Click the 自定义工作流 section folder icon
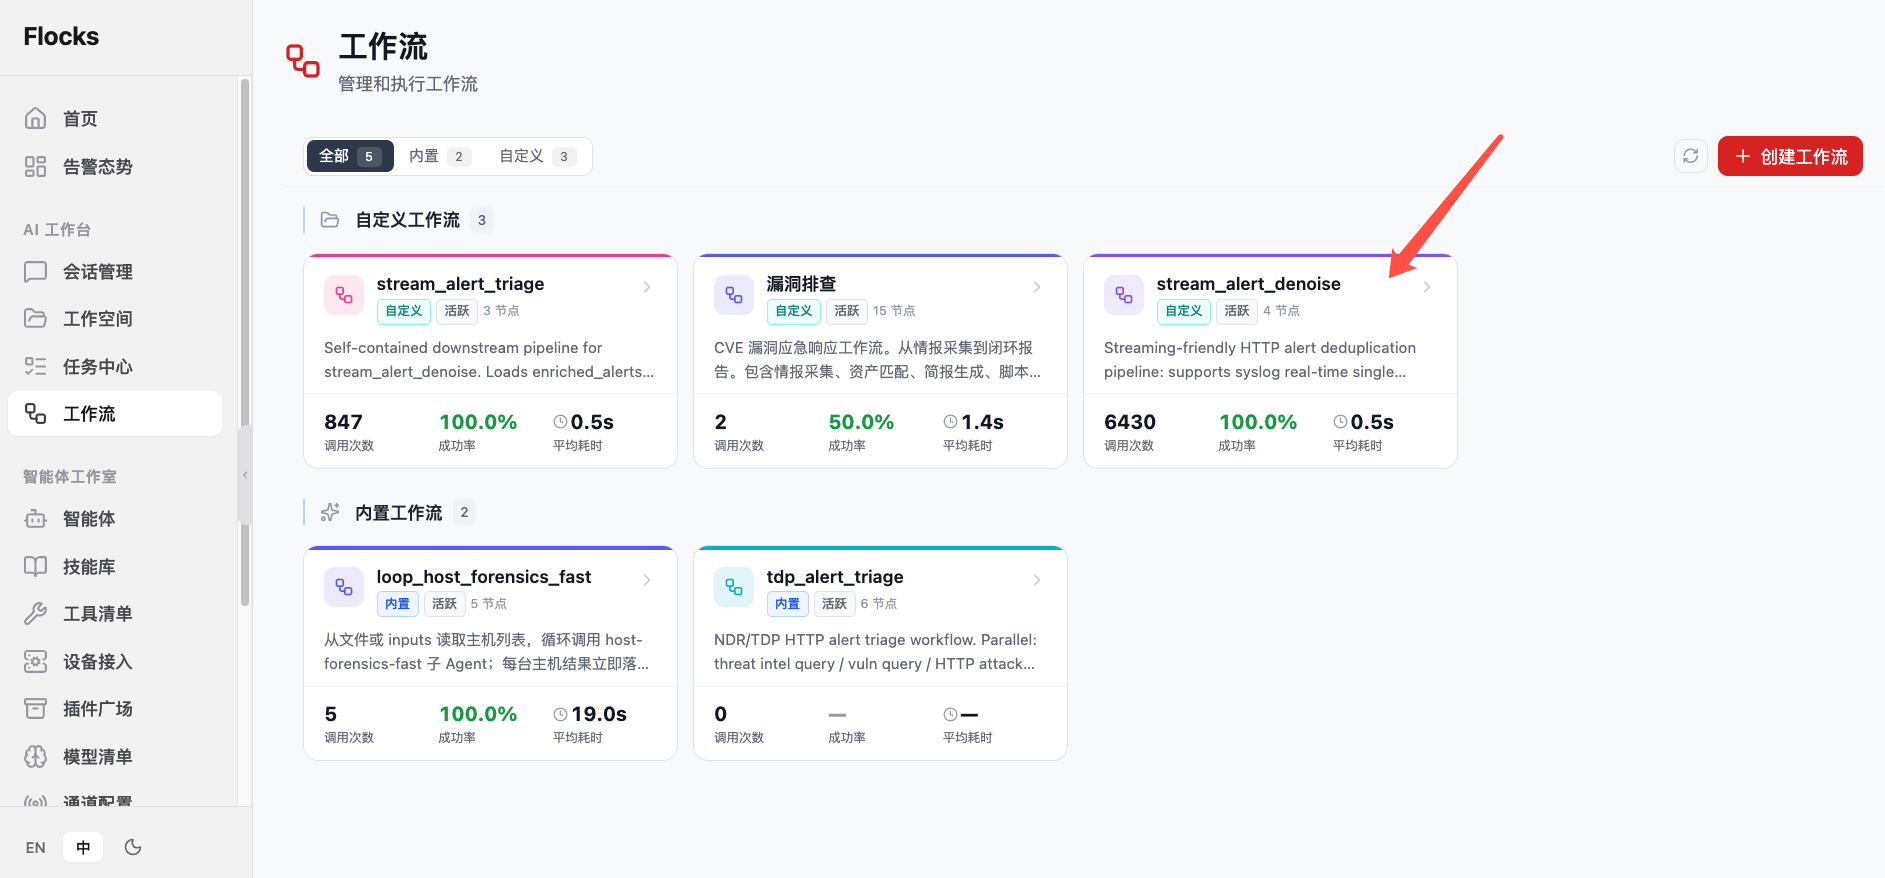Viewport: 1885px width, 878px height. click(330, 220)
